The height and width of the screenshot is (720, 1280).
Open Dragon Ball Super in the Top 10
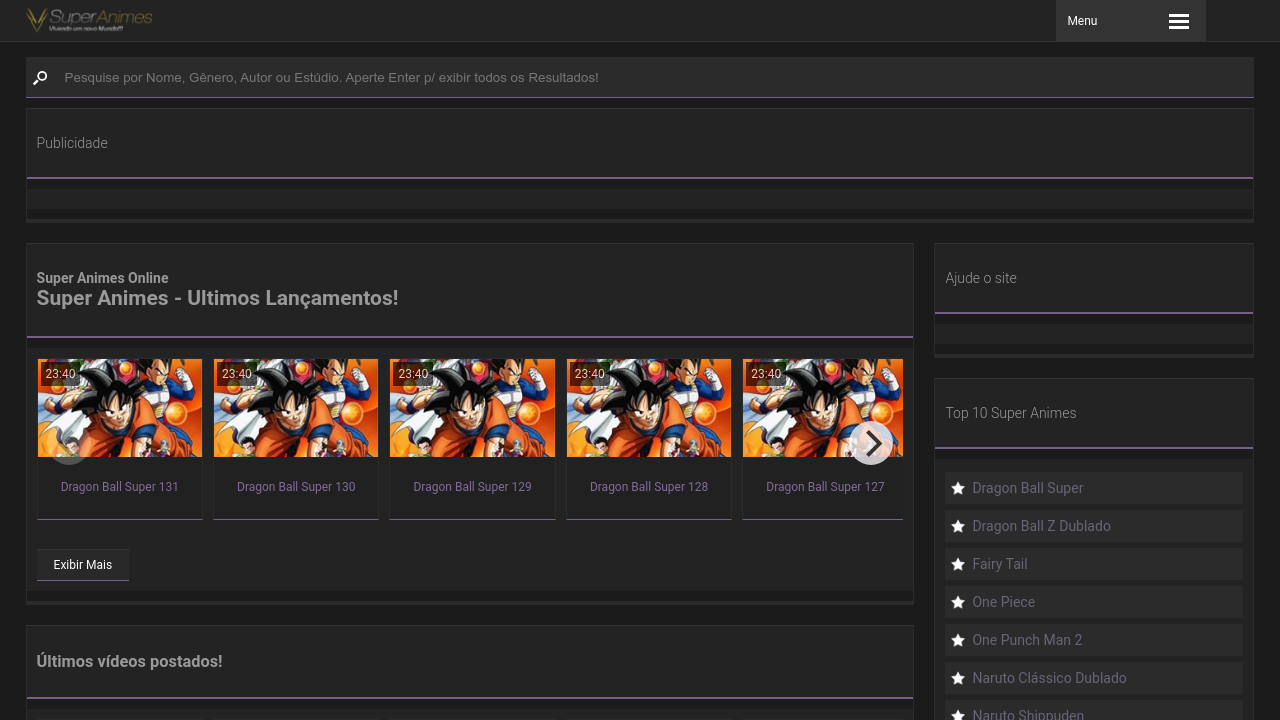[1094, 488]
